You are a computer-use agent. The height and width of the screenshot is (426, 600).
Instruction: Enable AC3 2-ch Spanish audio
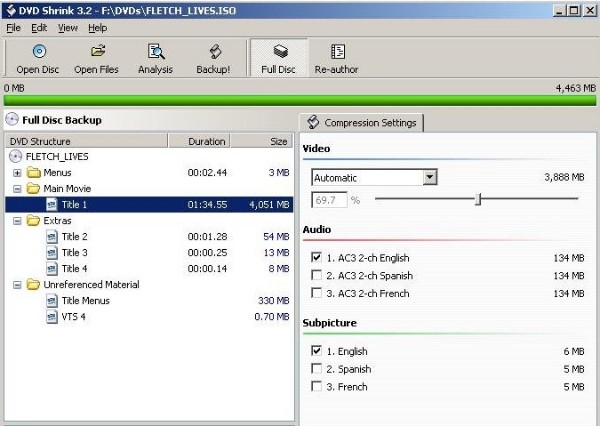[x=316, y=275]
